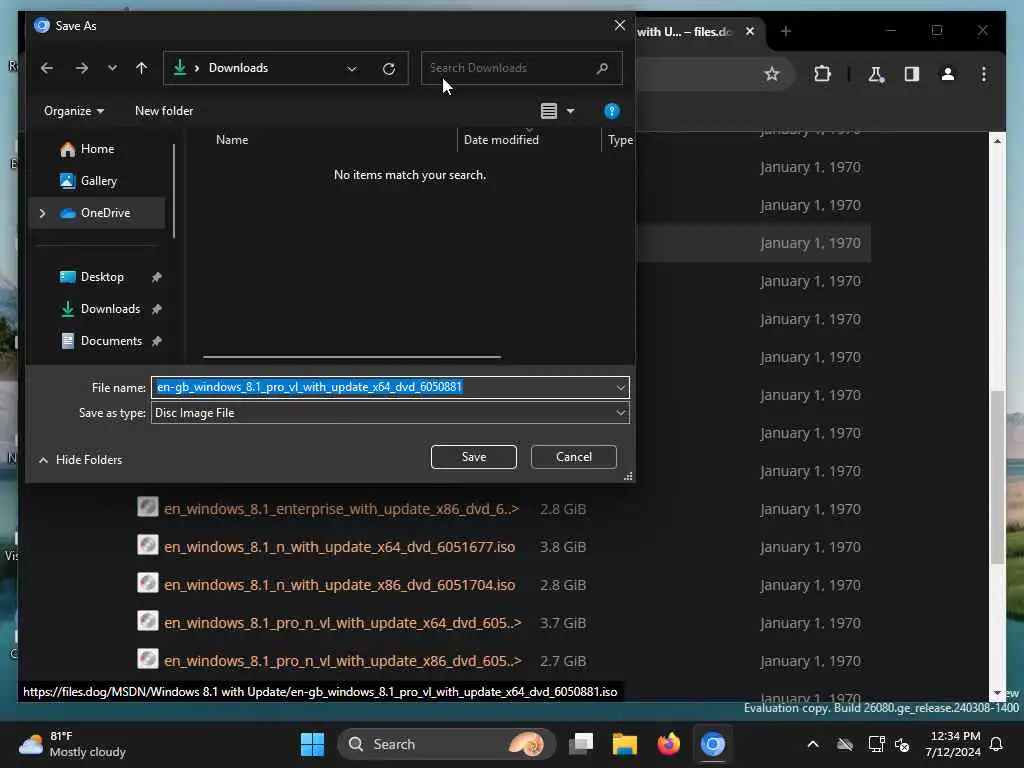Open en_windows_8.1_n_with_update_x86_dvd_6051704.iso link
The image size is (1024, 768).
click(339, 585)
